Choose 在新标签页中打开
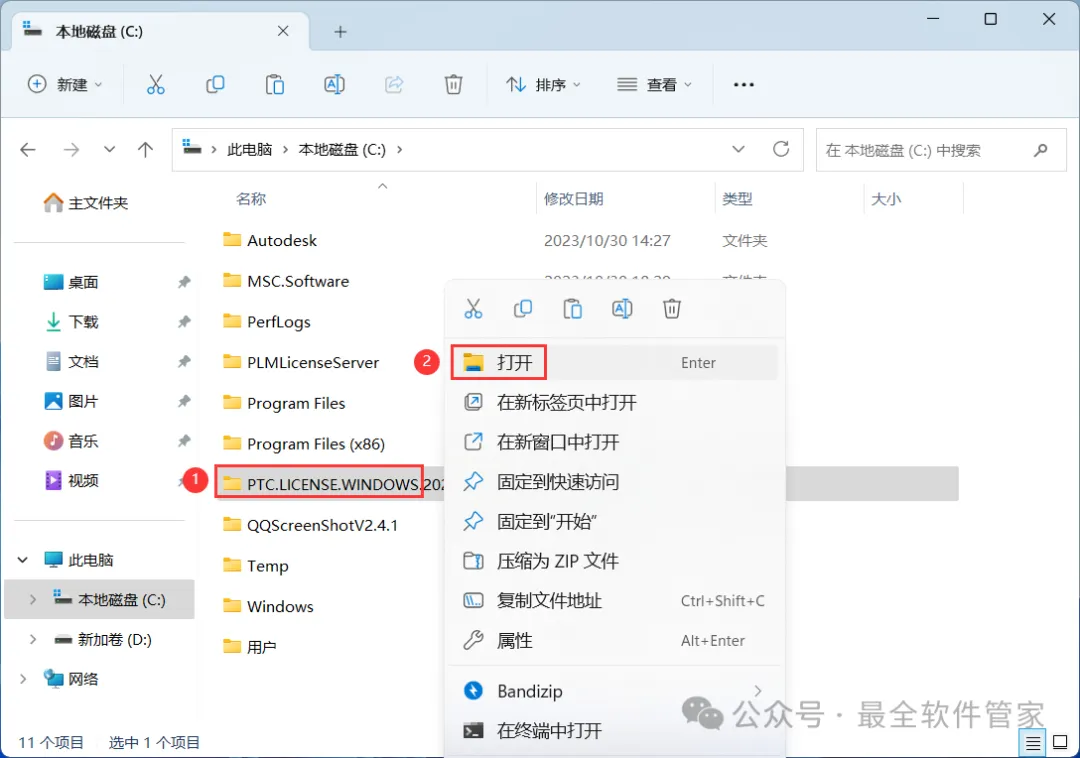The width and height of the screenshot is (1080, 758). click(x=614, y=402)
